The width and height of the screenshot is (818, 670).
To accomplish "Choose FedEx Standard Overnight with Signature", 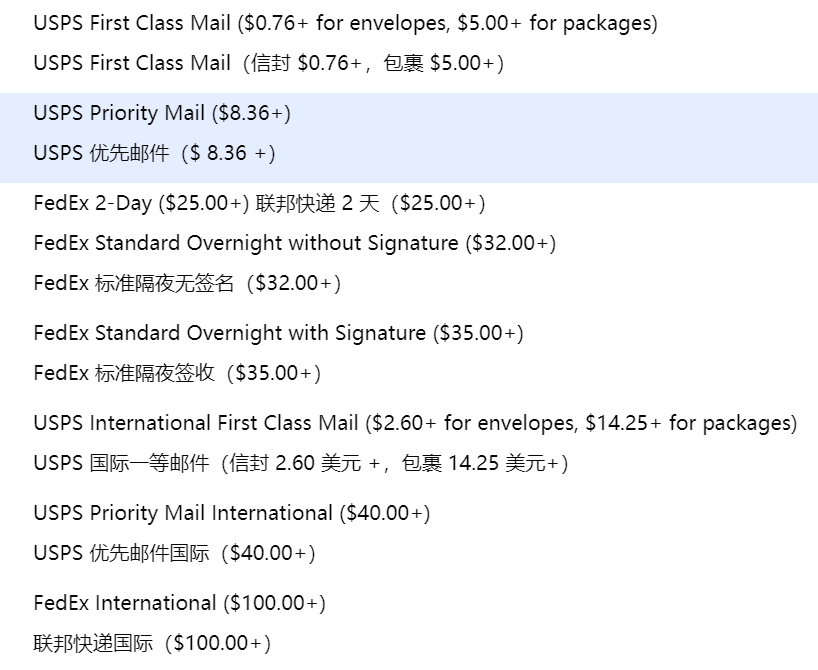I will pyautogui.click(x=278, y=333).
